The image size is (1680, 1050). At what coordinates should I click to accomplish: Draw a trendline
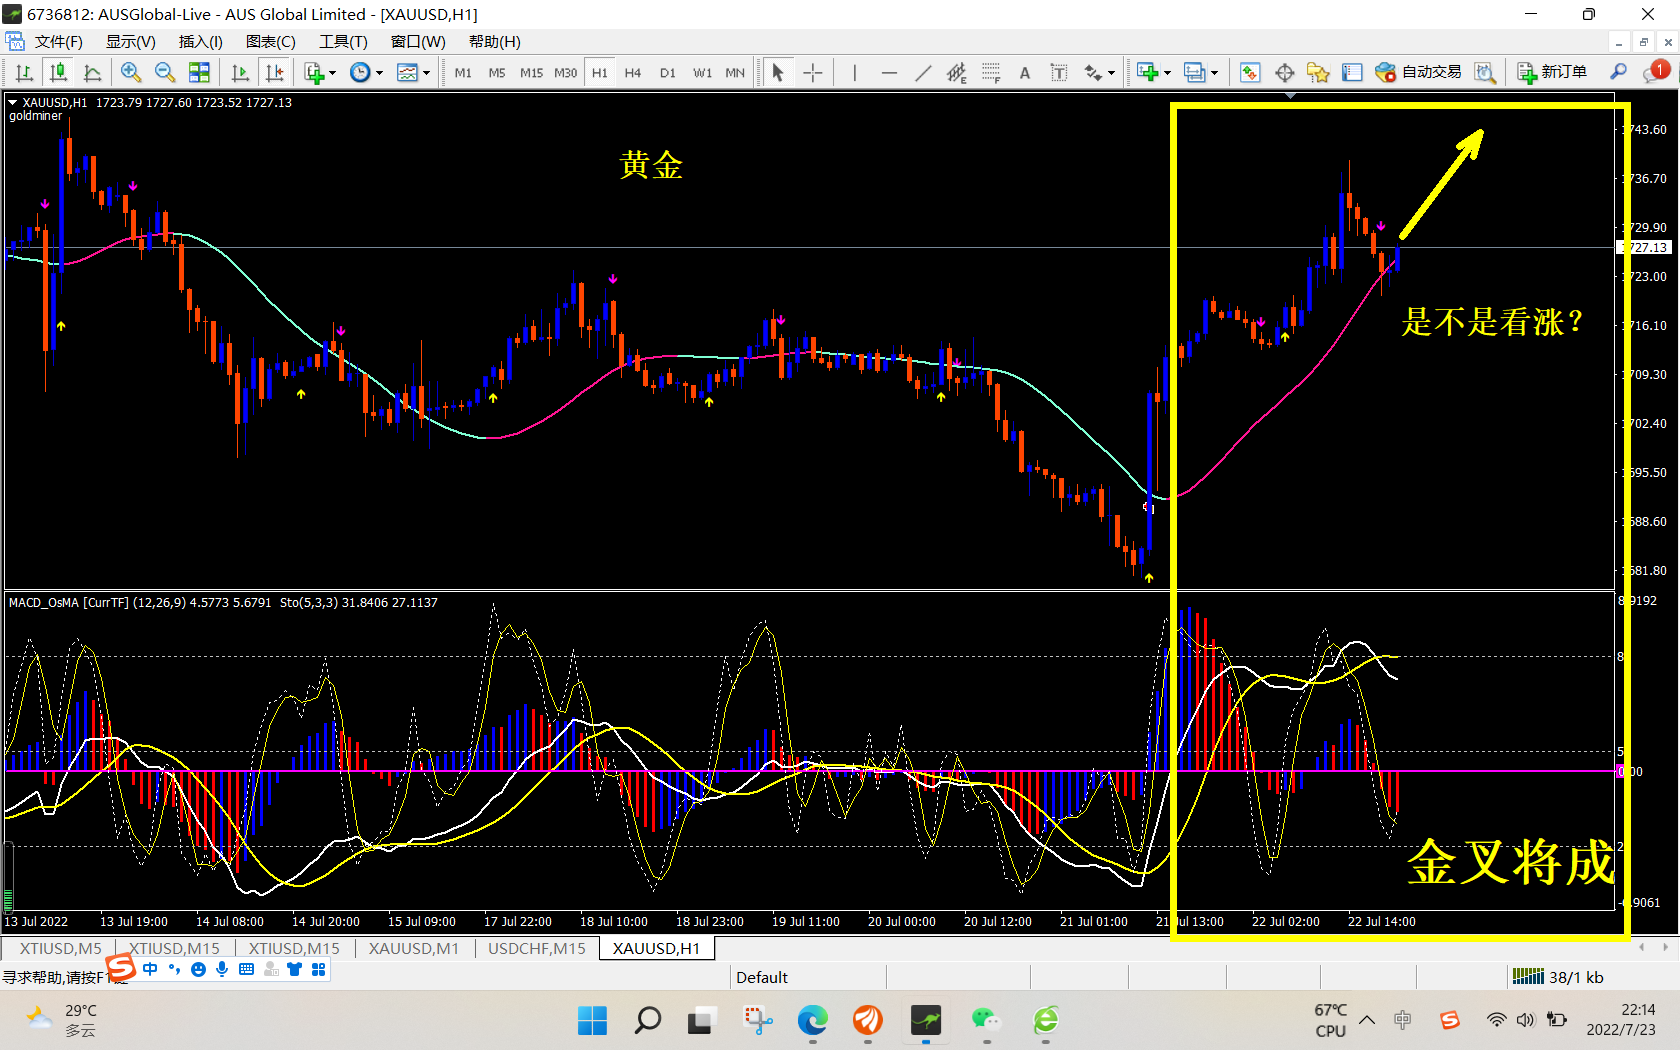[923, 72]
